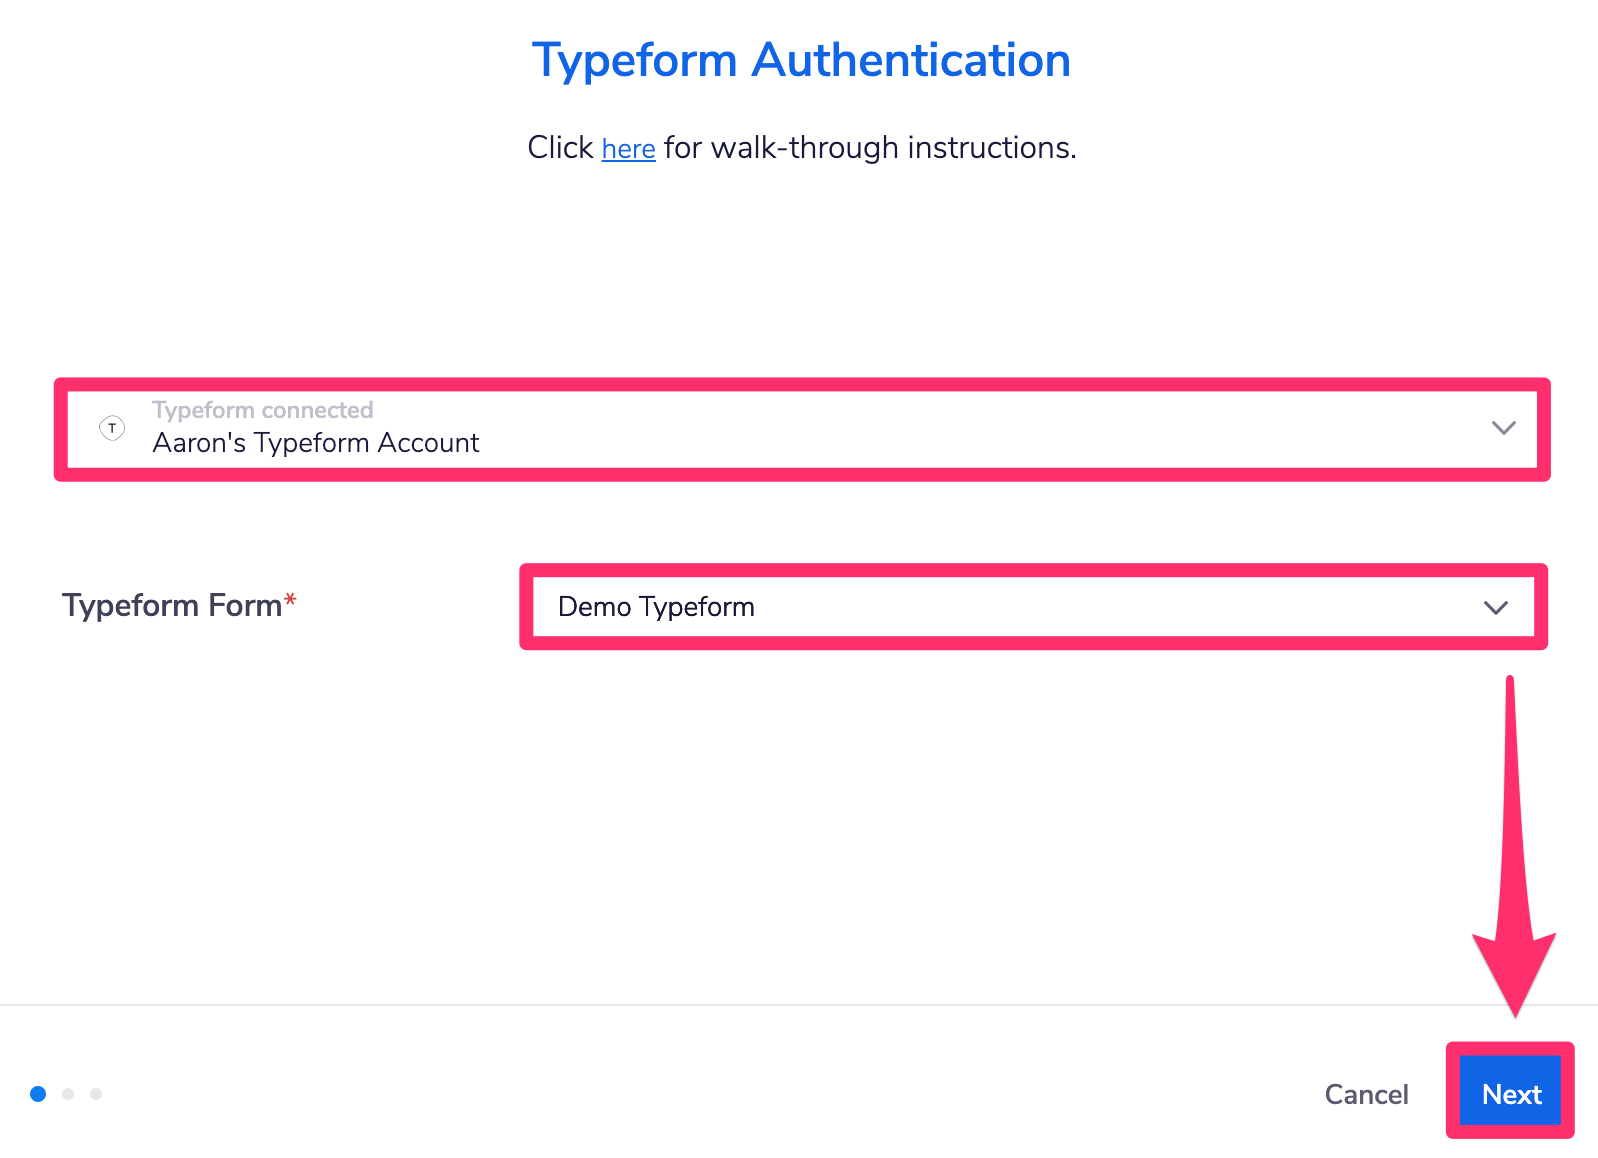Click "here" for walk-through instructions

[x=627, y=149]
